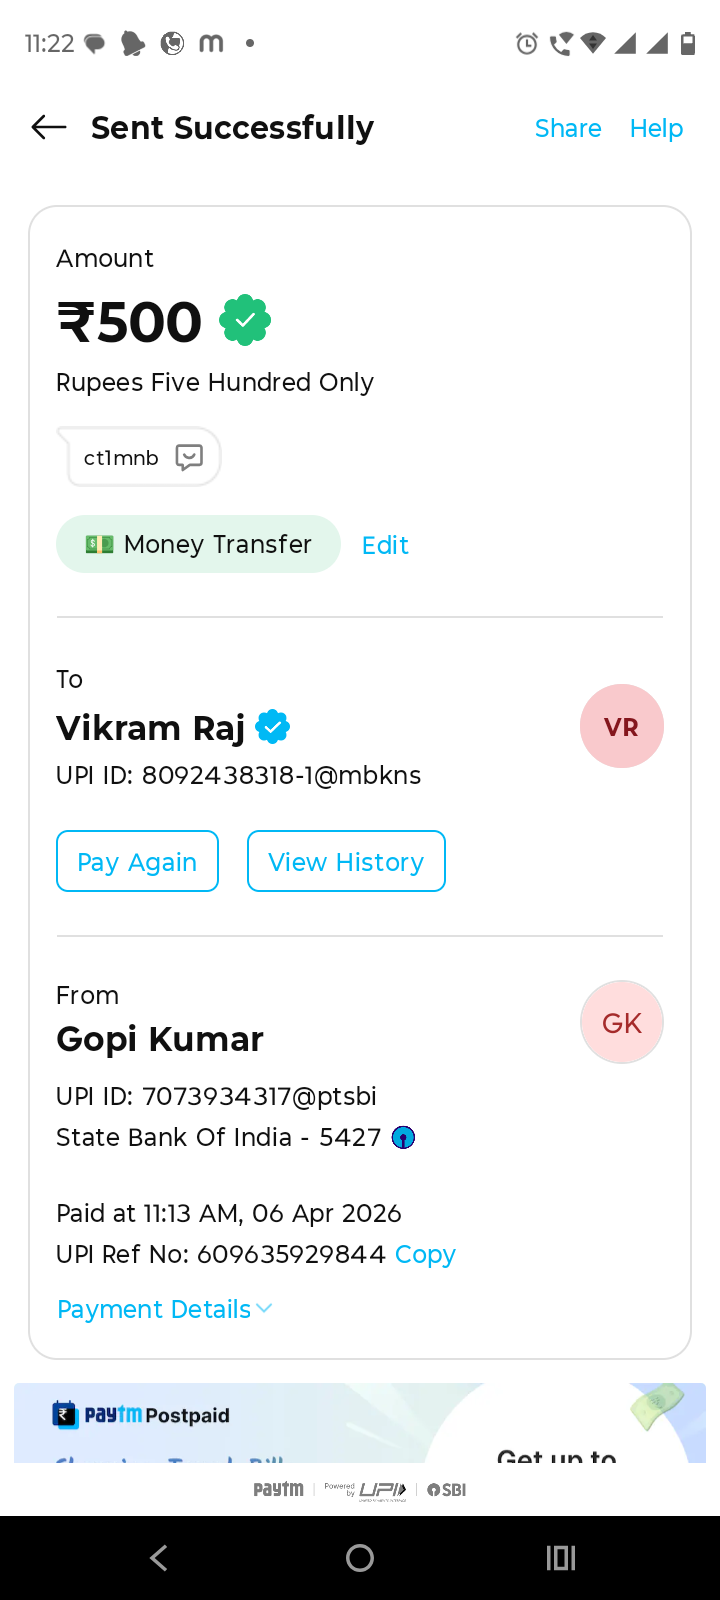Screen dimensions: 720x1600
Task: Copy the UPI reference number
Action: pyautogui.click(x=425, y=1254)
